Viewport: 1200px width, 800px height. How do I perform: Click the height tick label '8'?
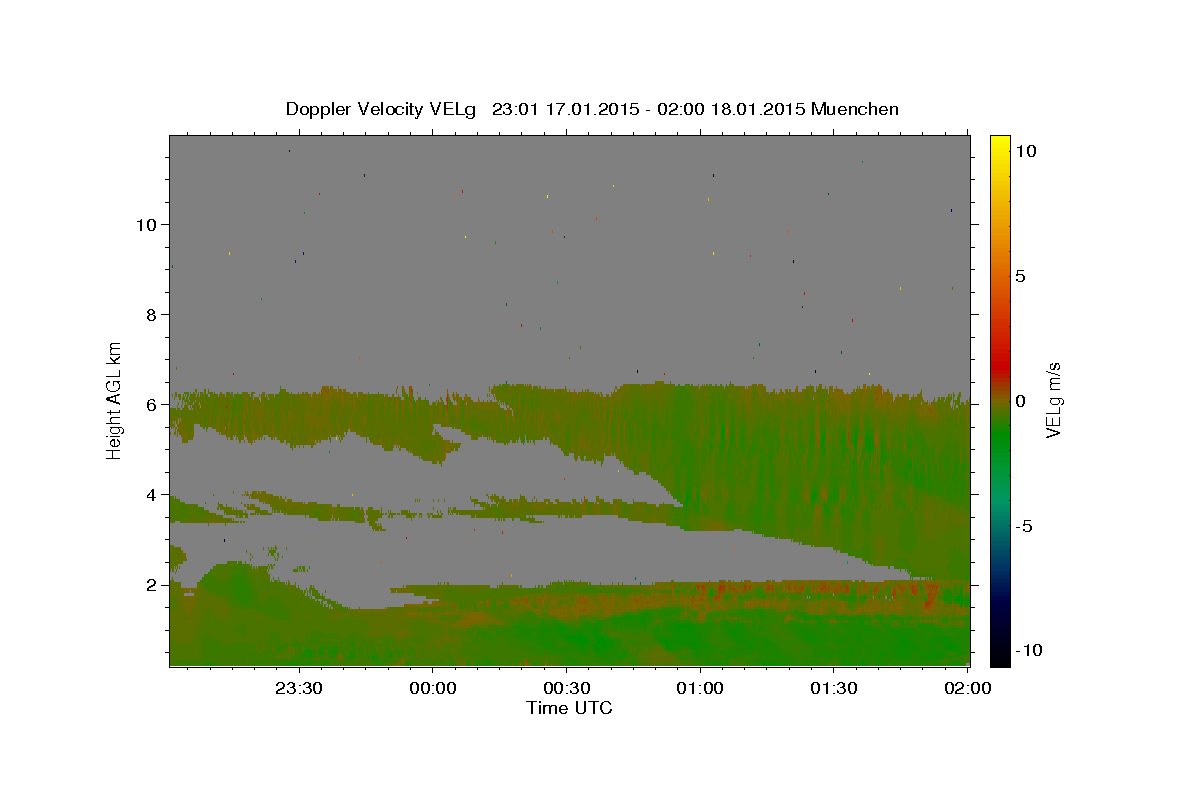(x=152, y=315)
